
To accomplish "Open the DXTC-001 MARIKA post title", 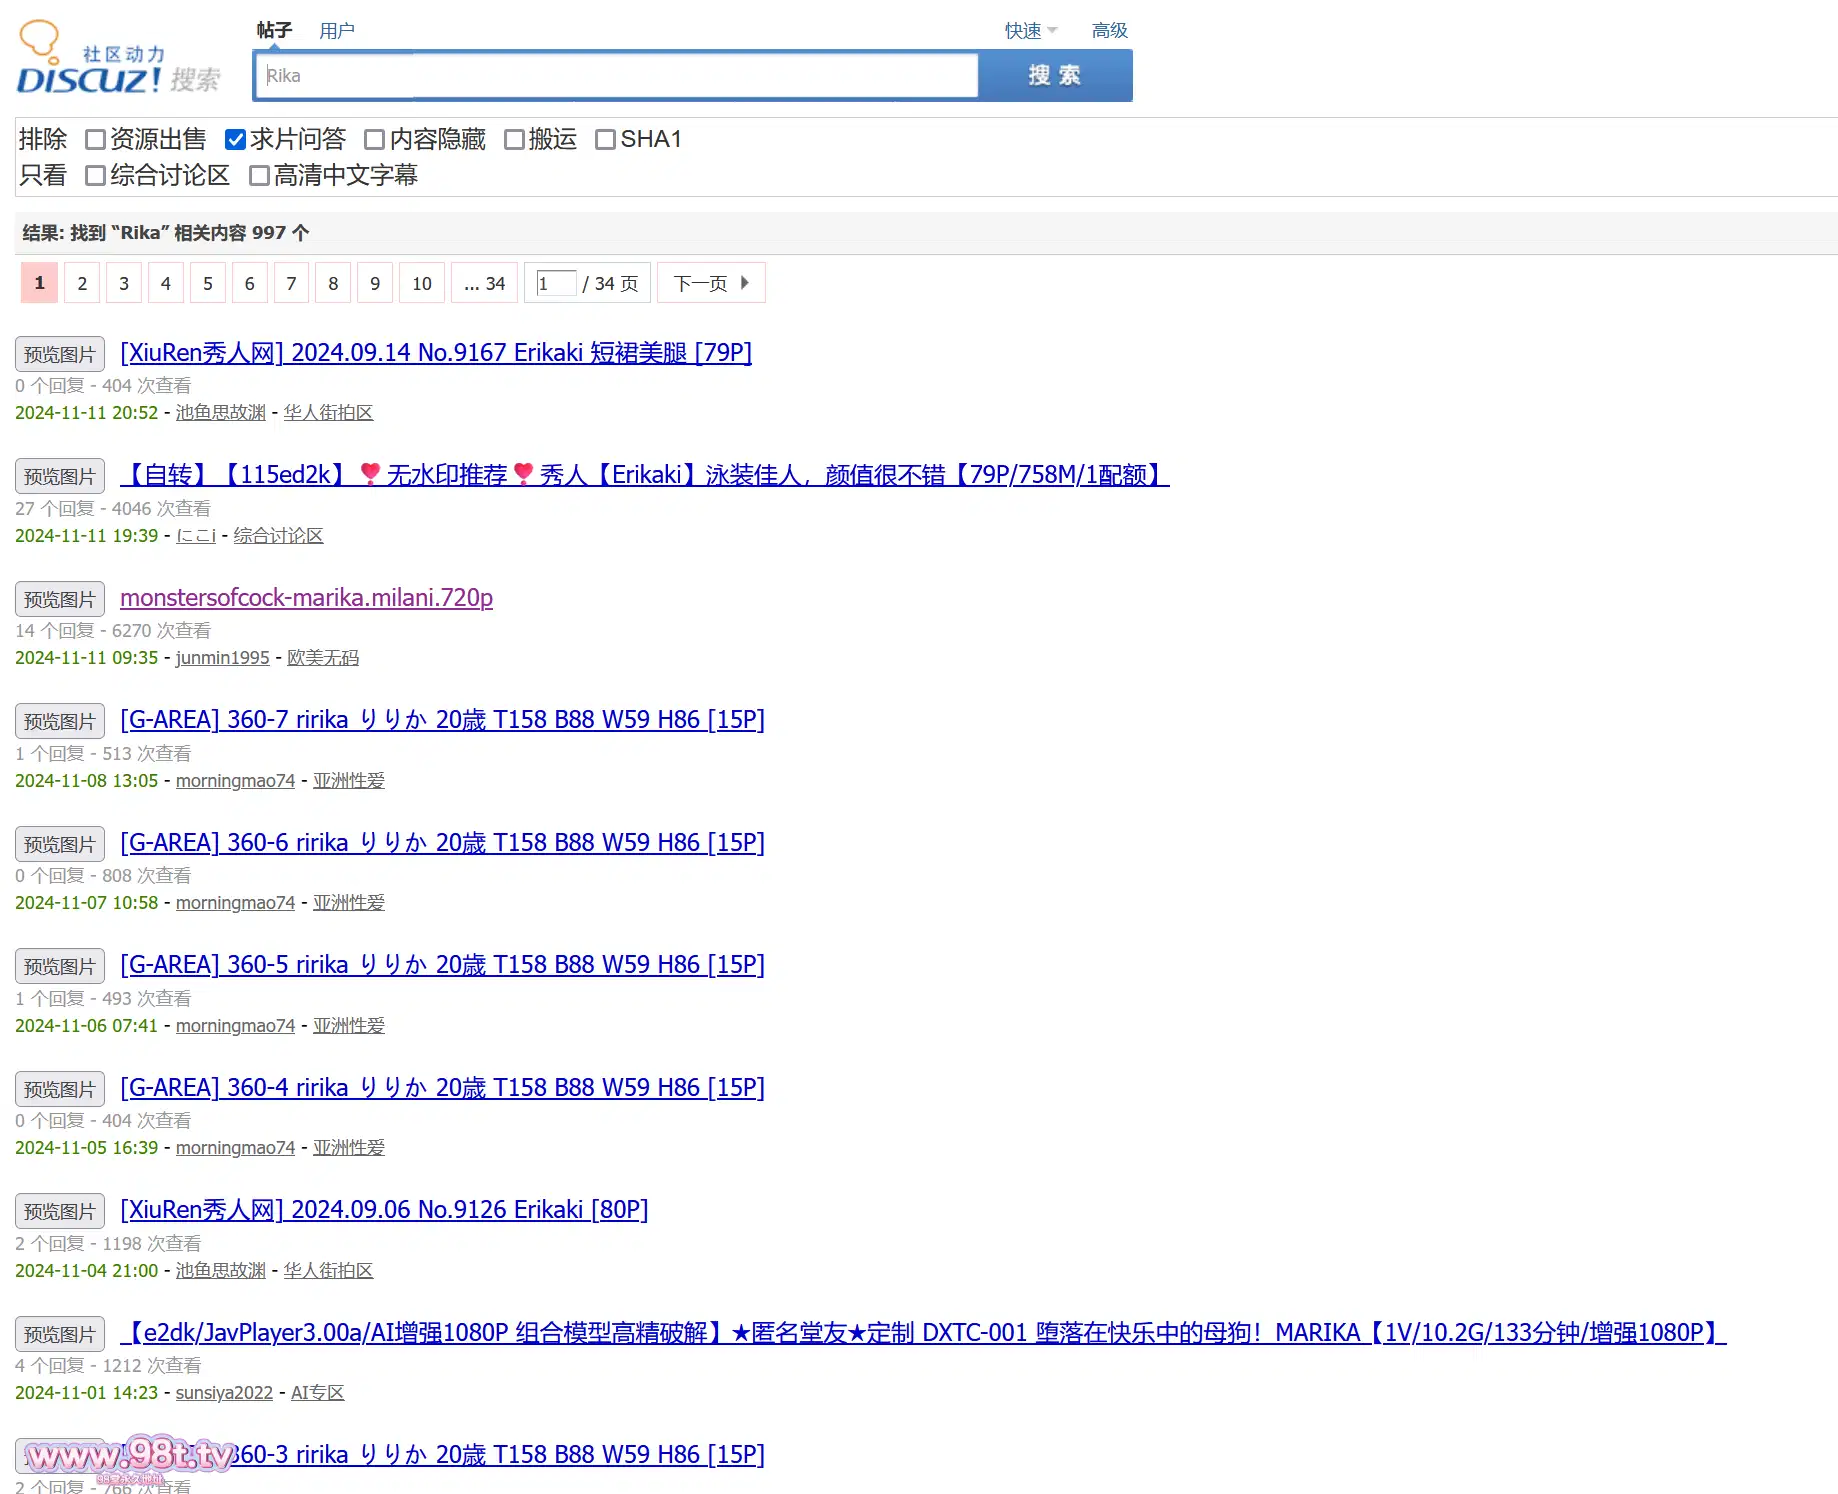I will pos(923,1332).
